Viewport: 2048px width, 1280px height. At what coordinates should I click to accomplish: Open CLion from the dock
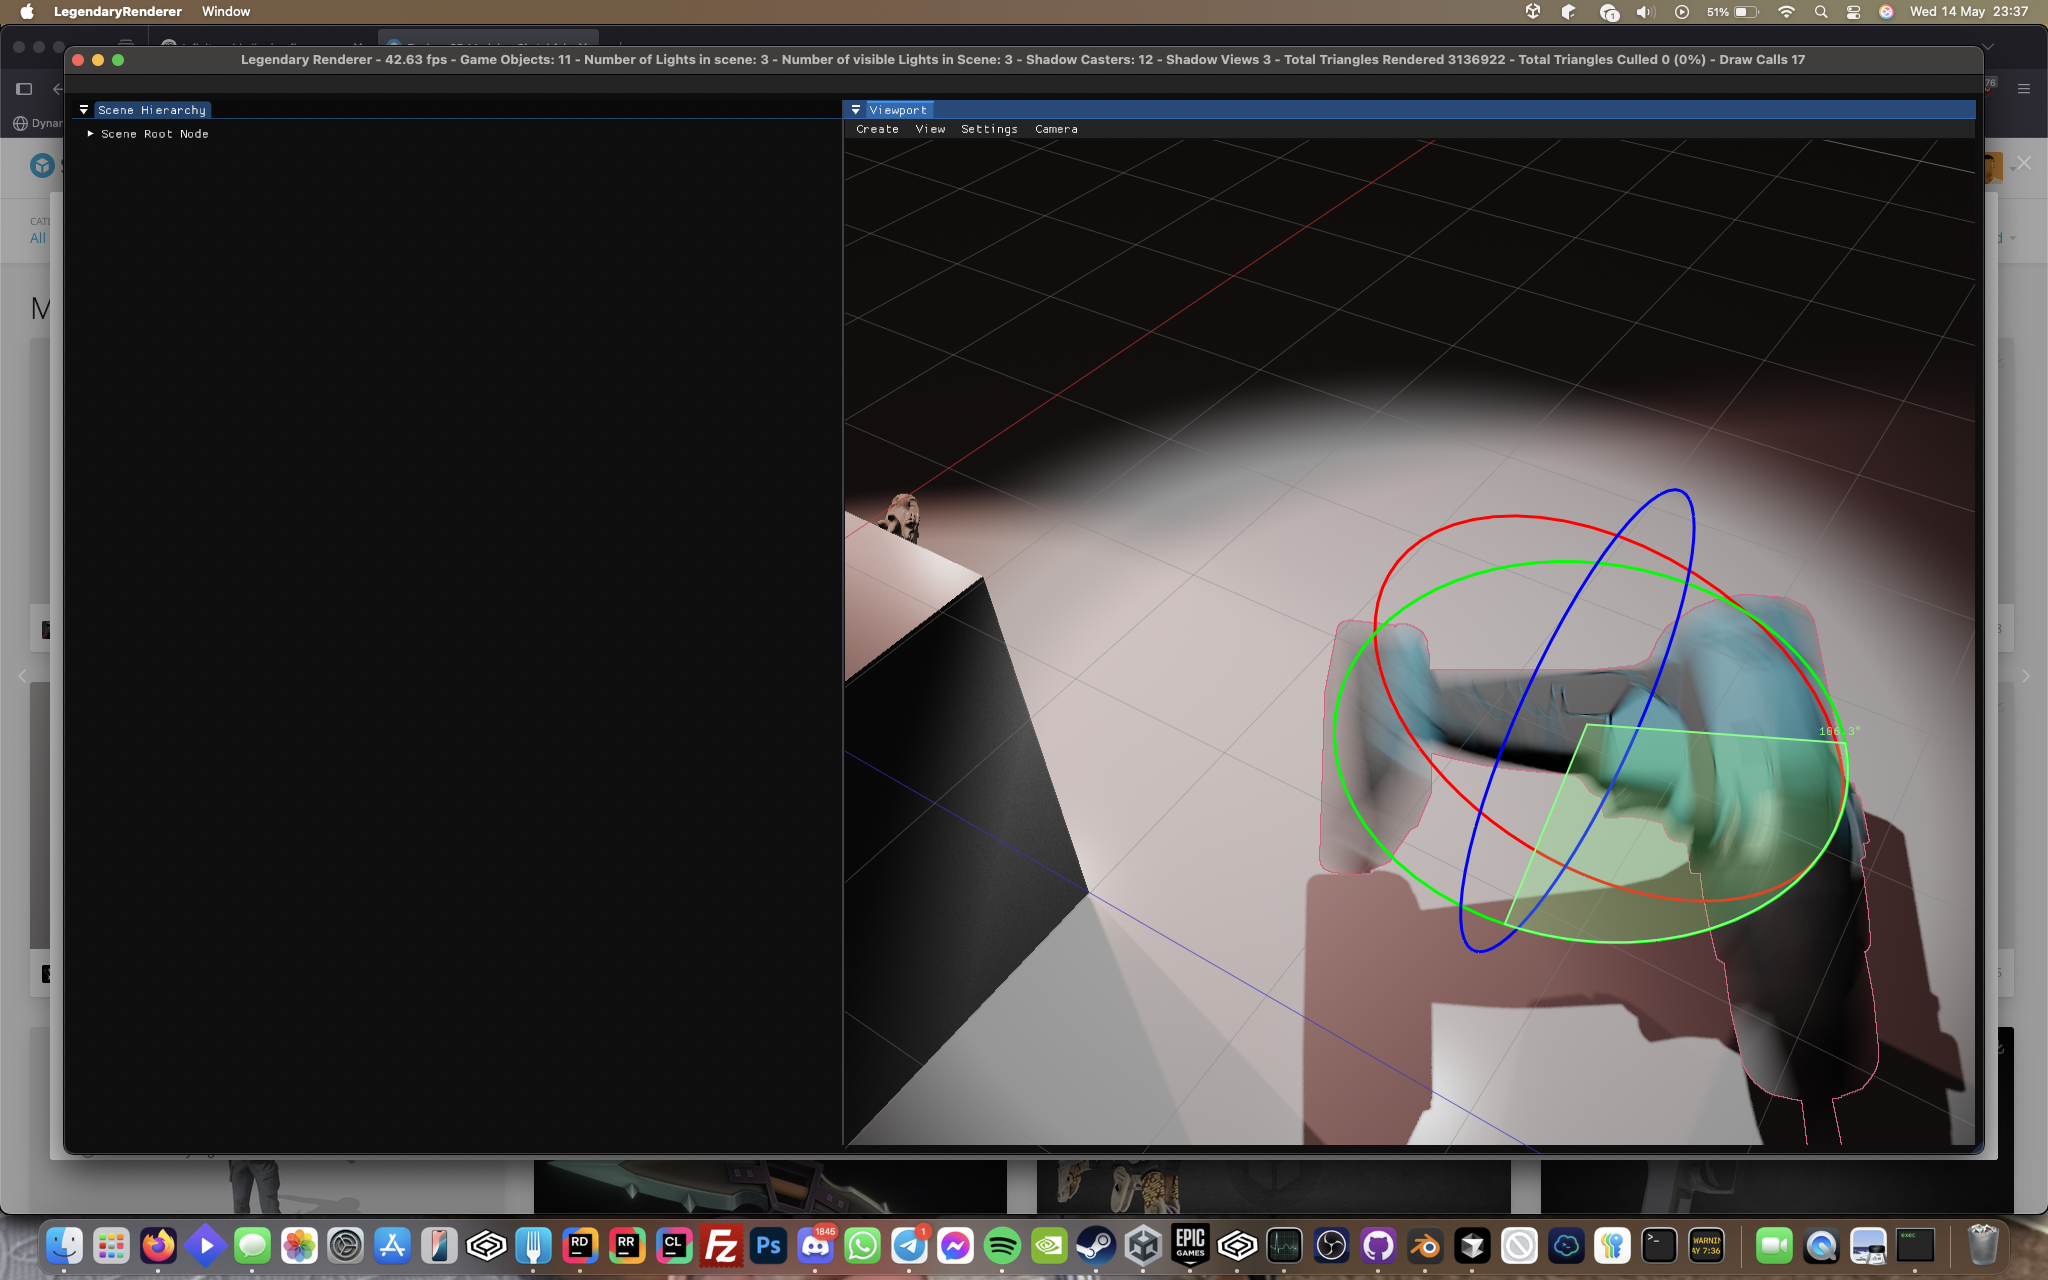click(674, 1246)
